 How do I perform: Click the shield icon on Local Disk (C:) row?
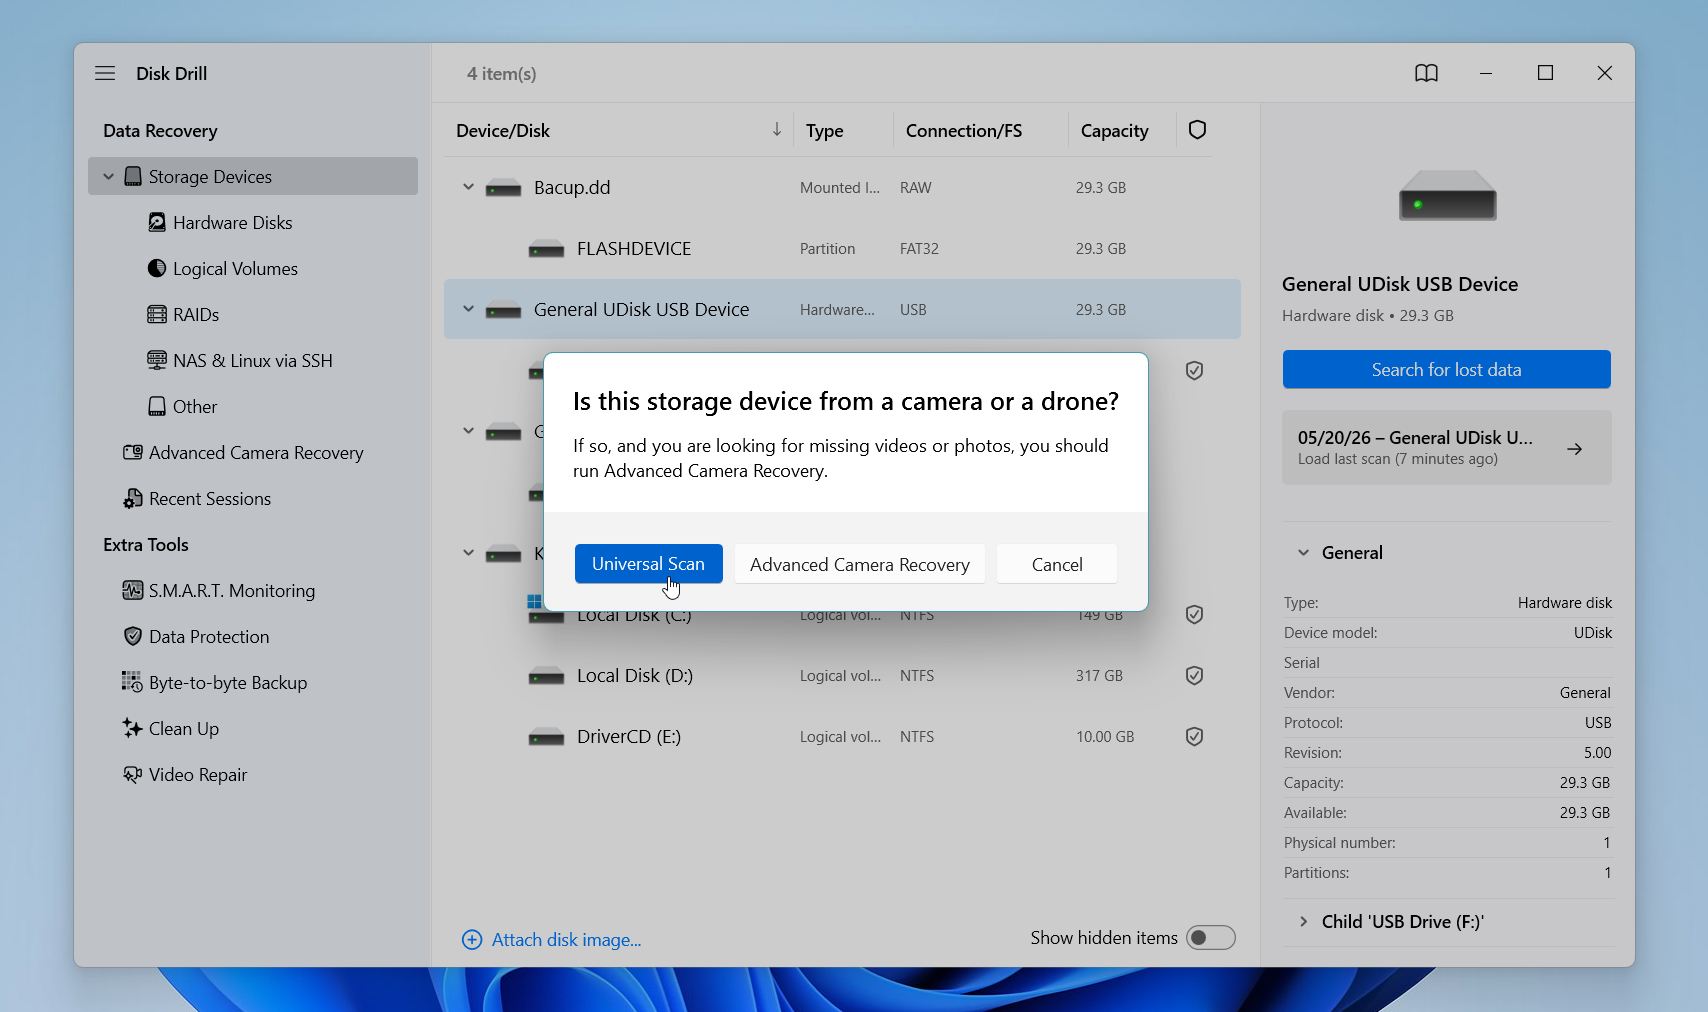tap(1194, 614)
